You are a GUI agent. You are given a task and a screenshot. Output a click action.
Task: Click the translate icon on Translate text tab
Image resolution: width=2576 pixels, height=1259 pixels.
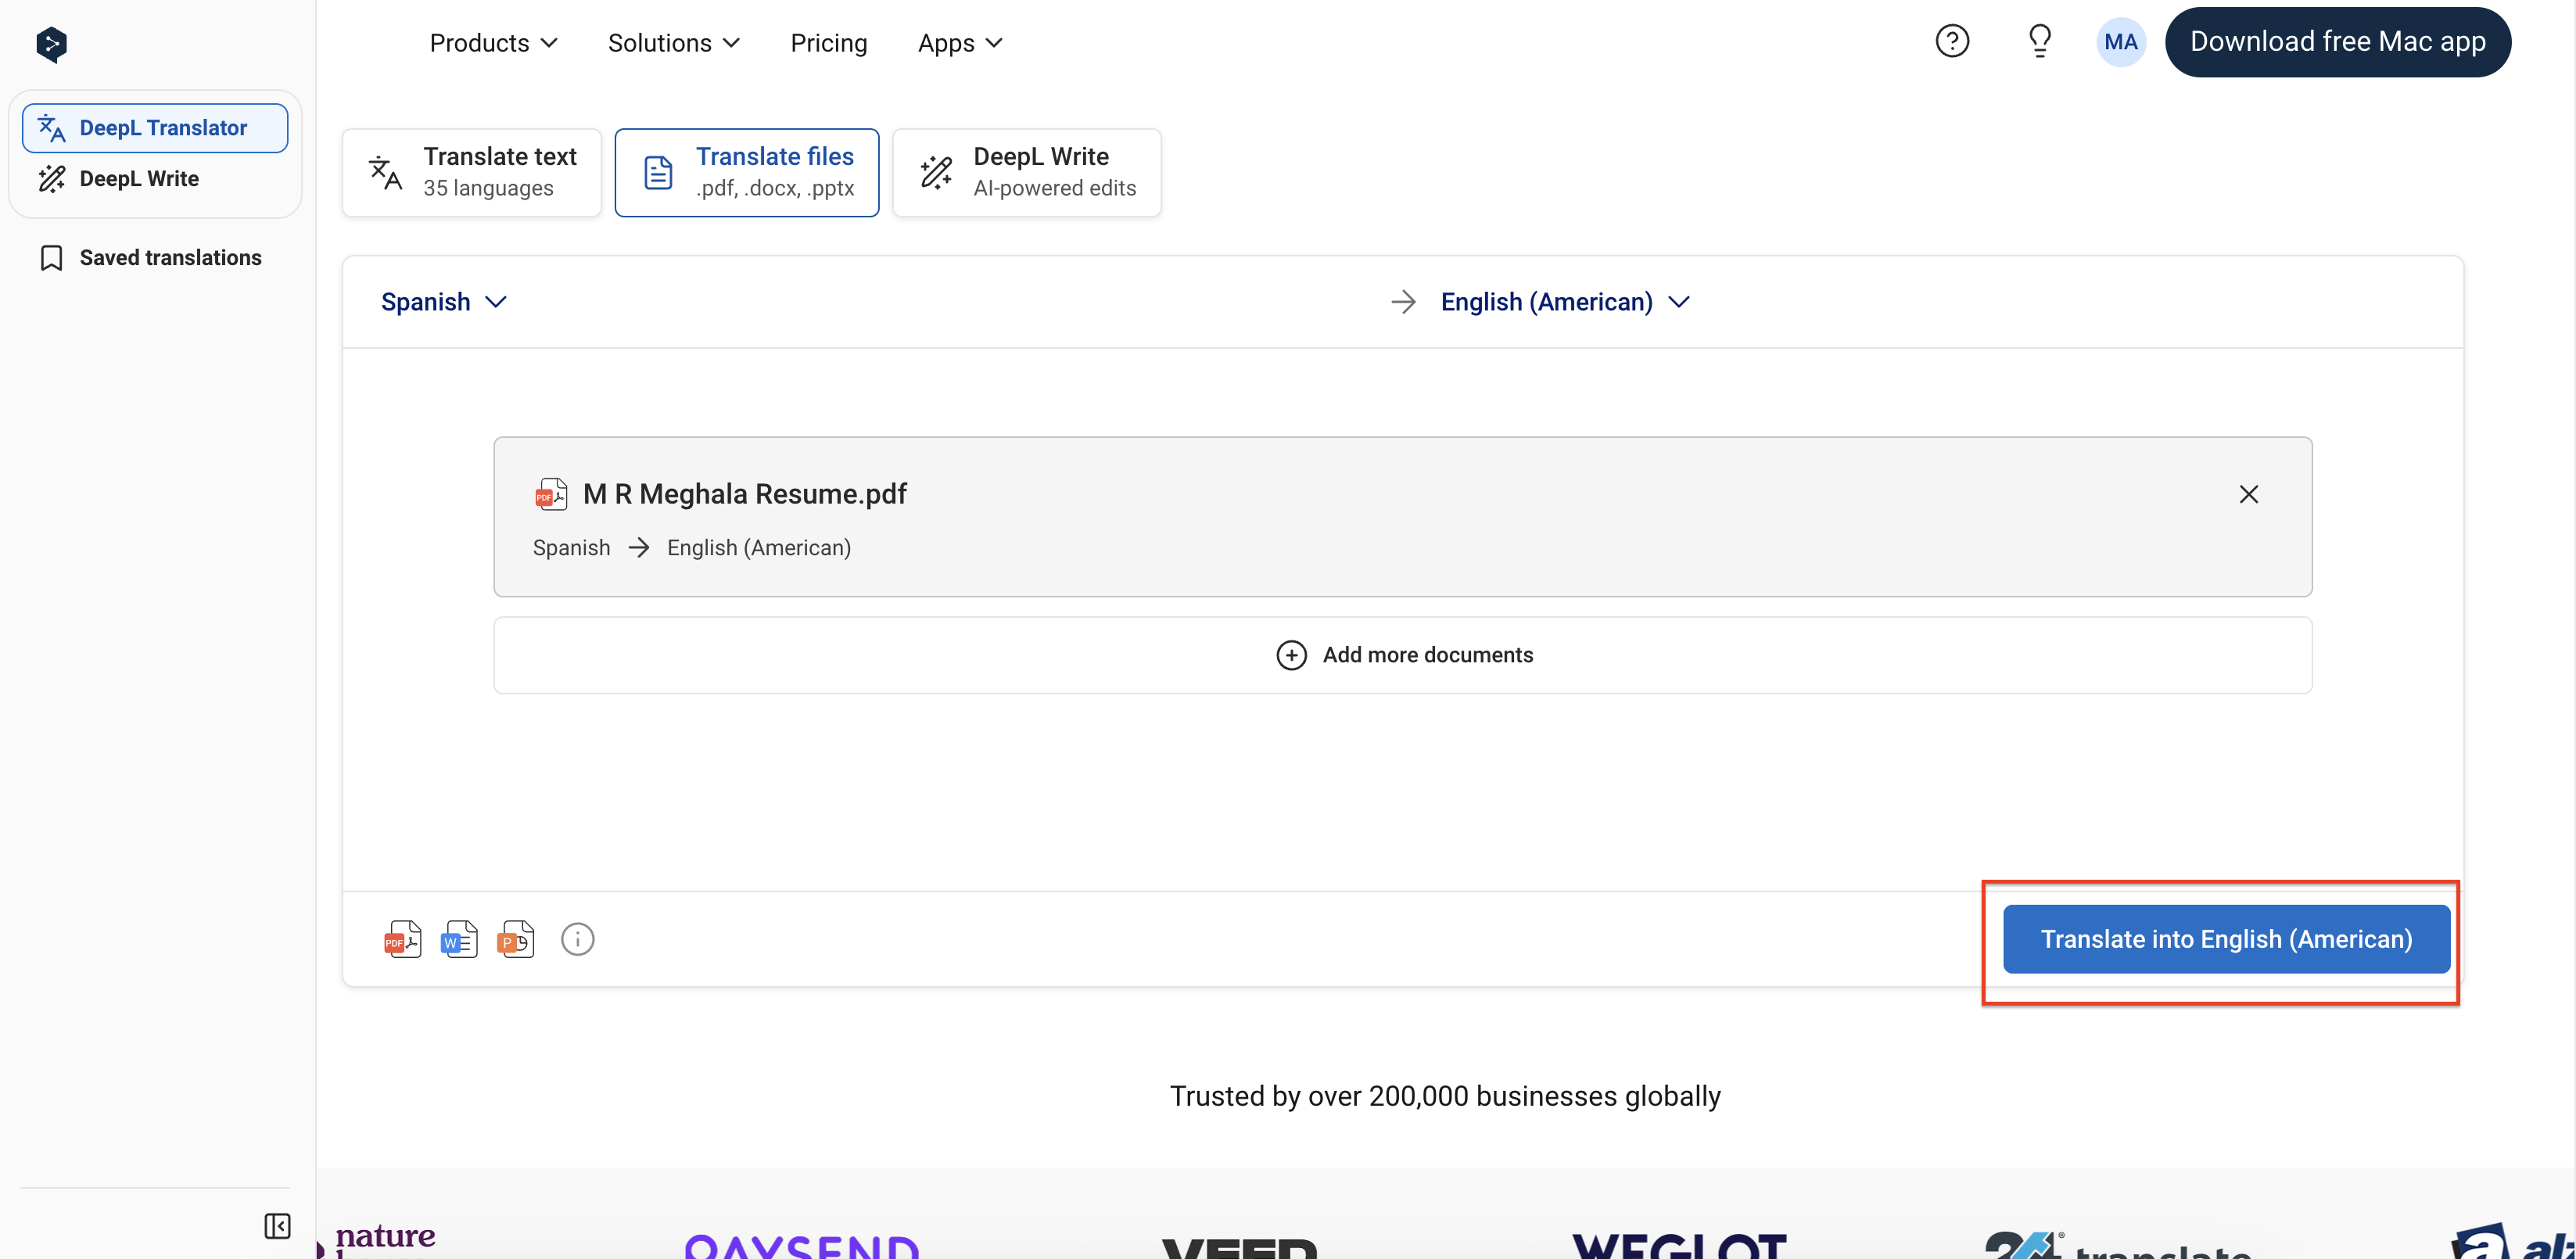385,173
